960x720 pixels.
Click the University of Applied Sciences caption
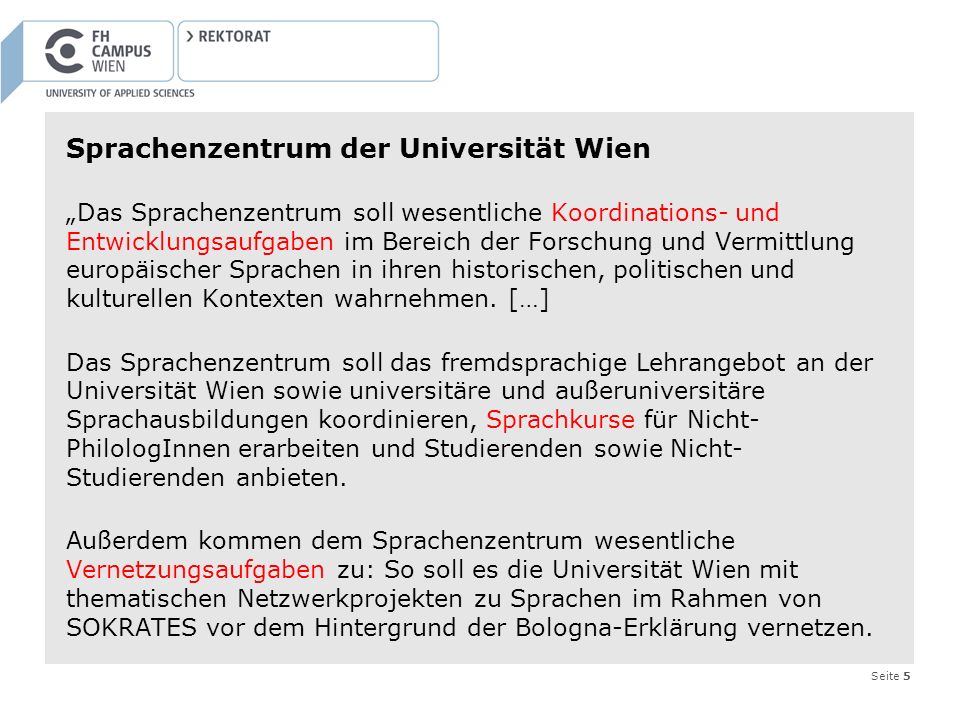(120, 93)
